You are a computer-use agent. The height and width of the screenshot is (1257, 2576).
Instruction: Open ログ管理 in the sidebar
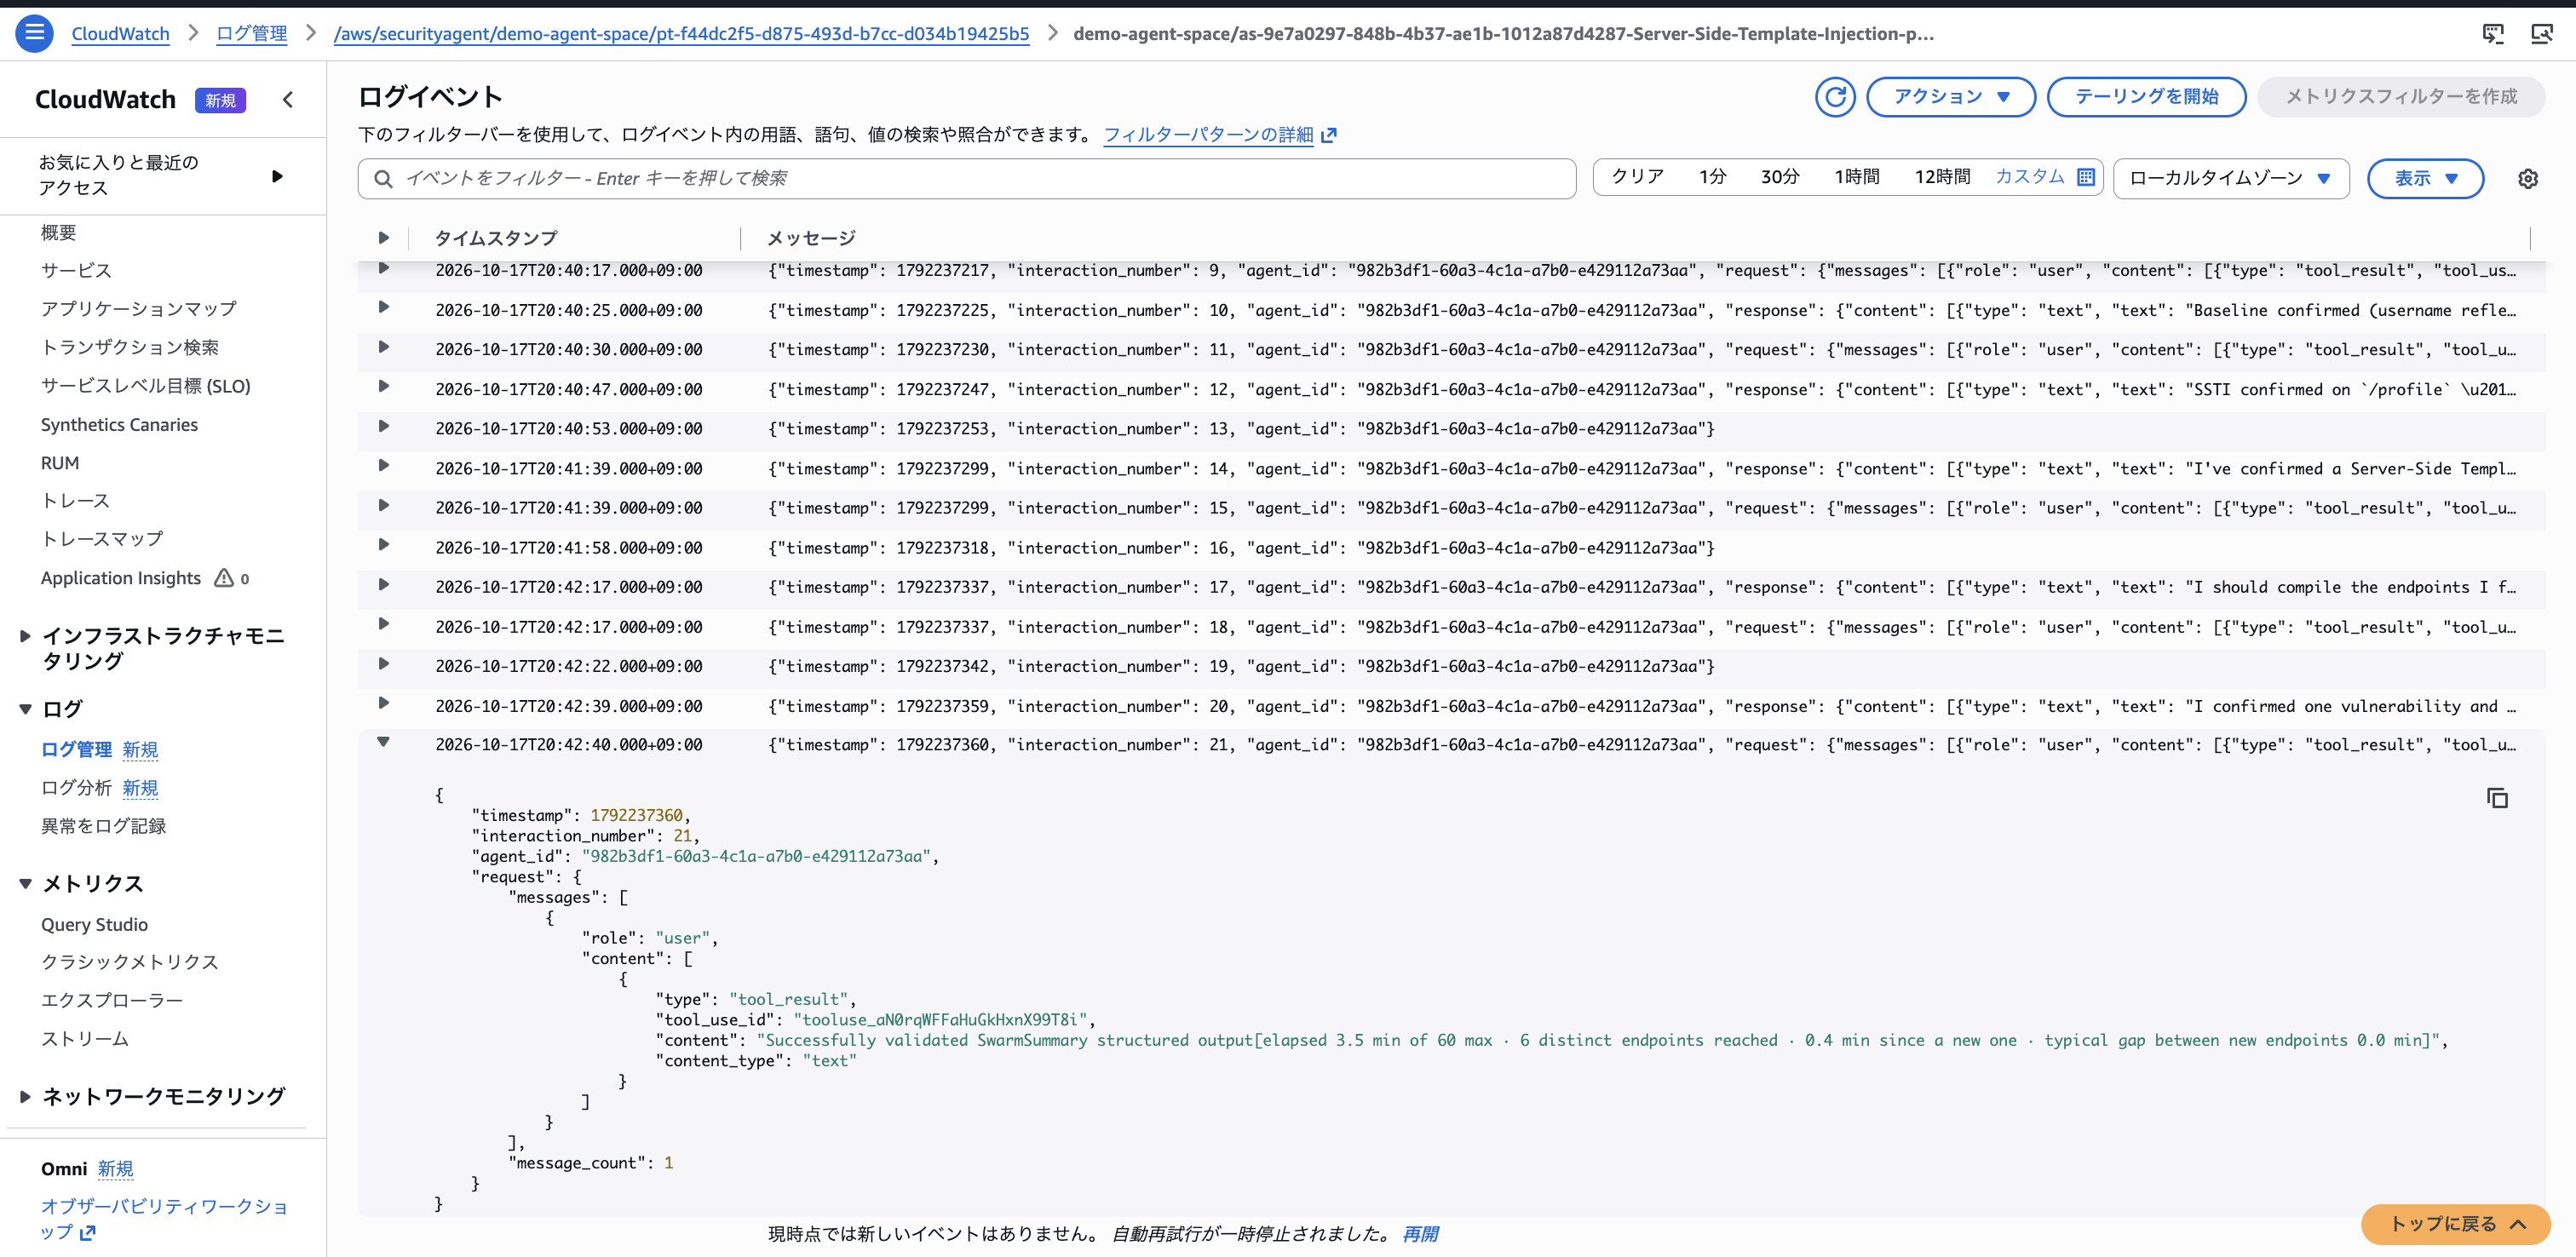point(76,750)
